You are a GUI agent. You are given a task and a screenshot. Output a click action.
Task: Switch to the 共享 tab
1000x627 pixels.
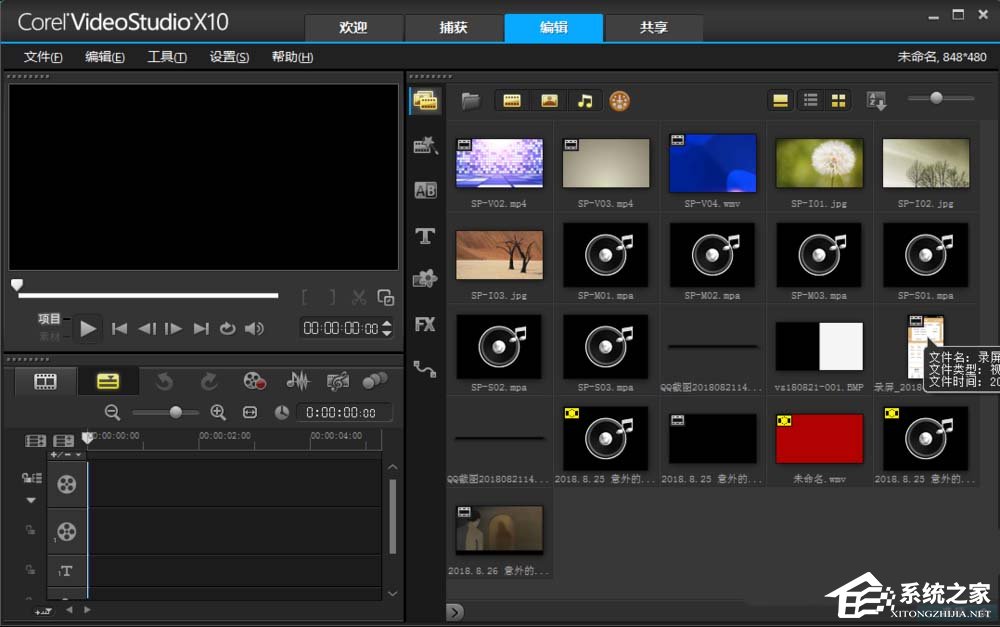tap(653, 28)
